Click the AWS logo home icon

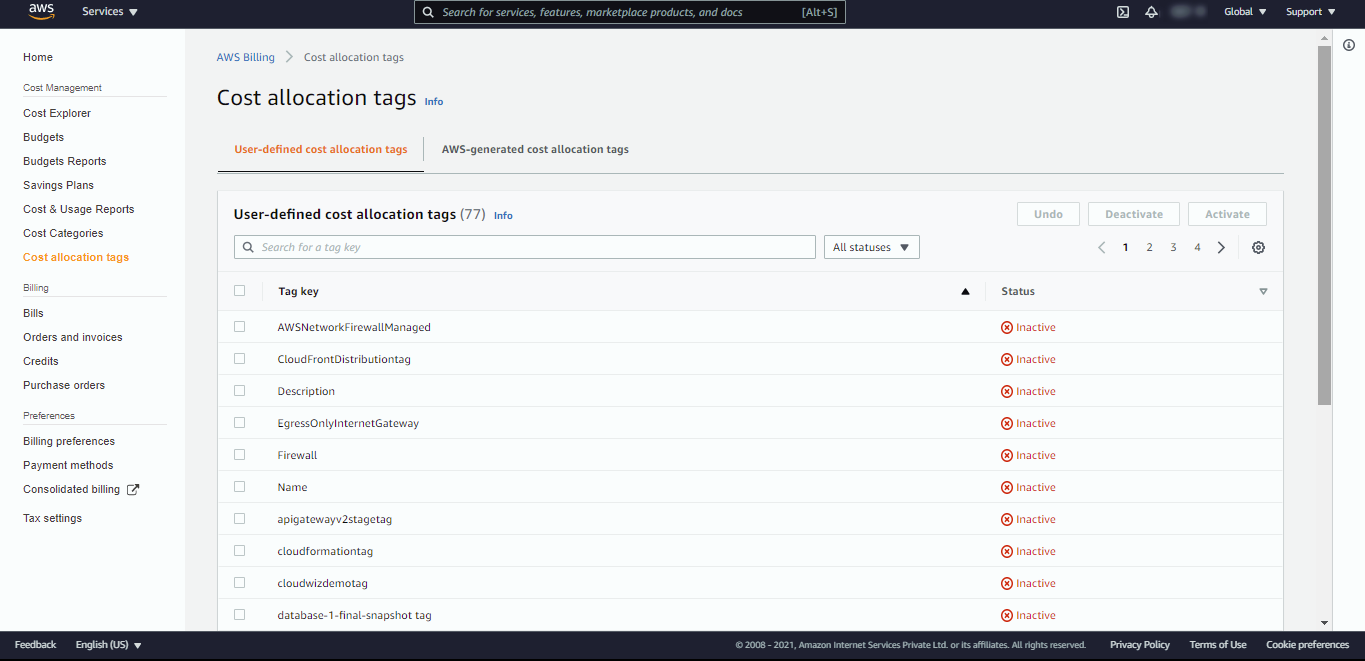click(41, 12)
